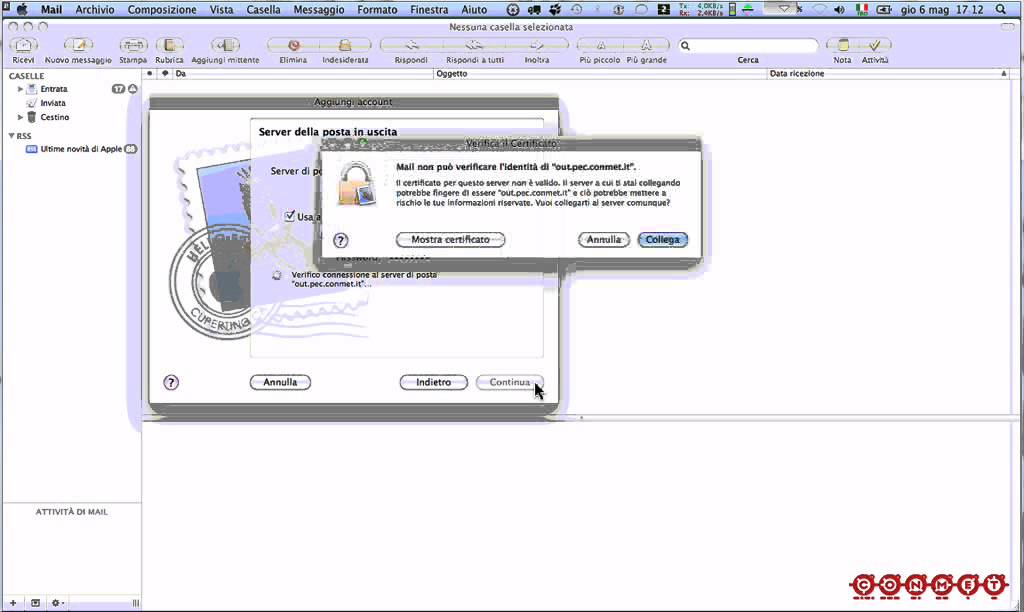Screen dimensions: 1024x612
Task: Click the Più piccolo text icon
Action: pyautogui.click(x=600, y=45)
